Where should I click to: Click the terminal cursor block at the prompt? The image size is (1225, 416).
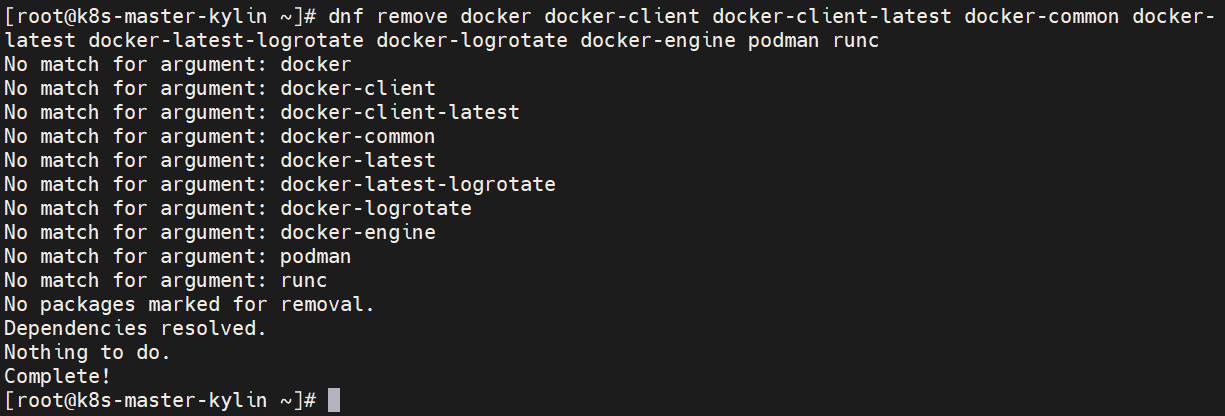coord(334,400)
